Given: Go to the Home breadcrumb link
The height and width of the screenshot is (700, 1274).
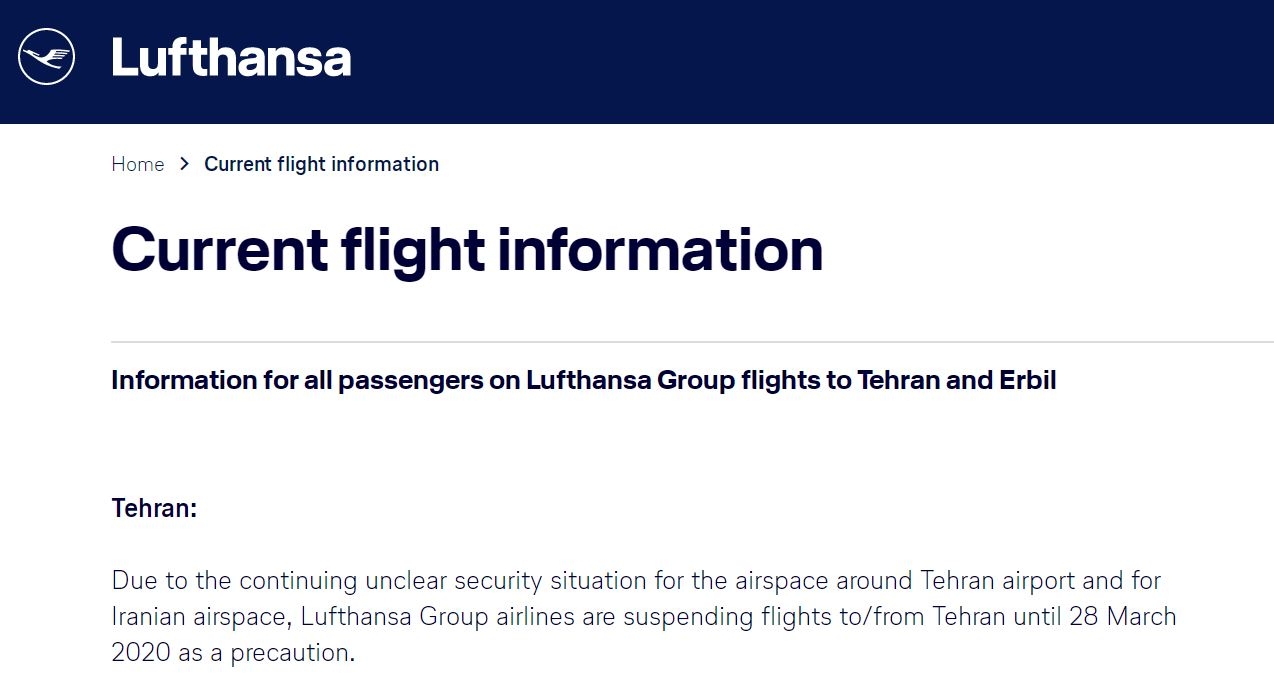Looking at the screenshot, I should coord(138,164).
